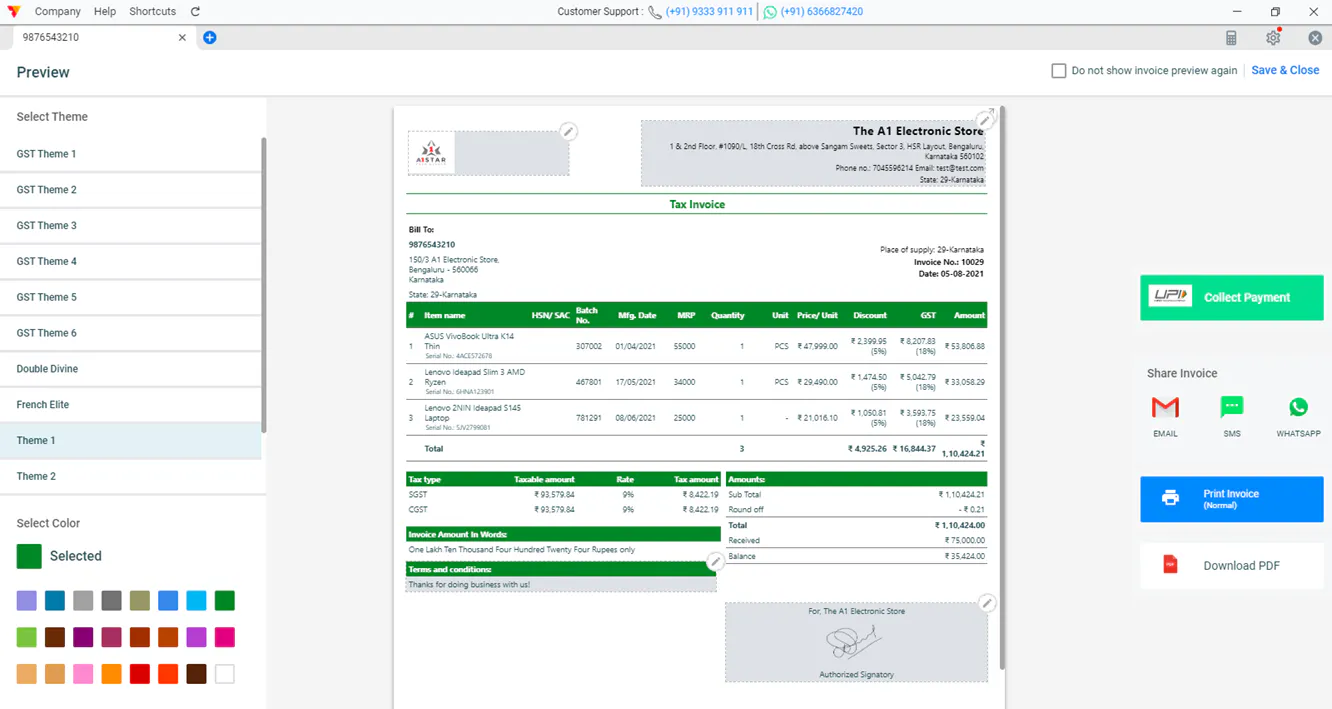The height and width of the screenshot is (709, 1332).
Task: Click the ASUS VivoBook Ultra K14 item row
Action: [697, 346]
